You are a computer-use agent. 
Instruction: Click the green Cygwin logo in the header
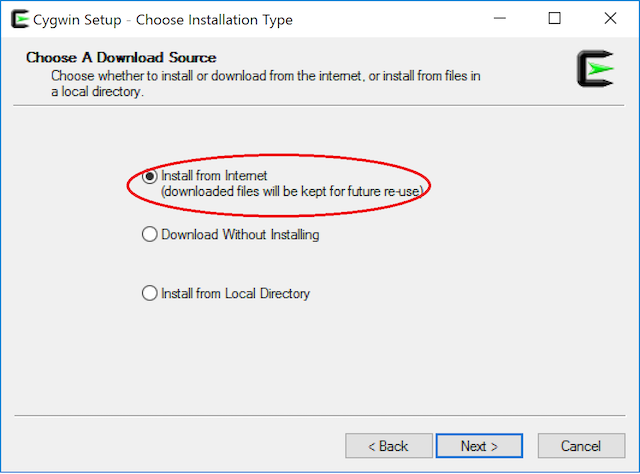596,68
